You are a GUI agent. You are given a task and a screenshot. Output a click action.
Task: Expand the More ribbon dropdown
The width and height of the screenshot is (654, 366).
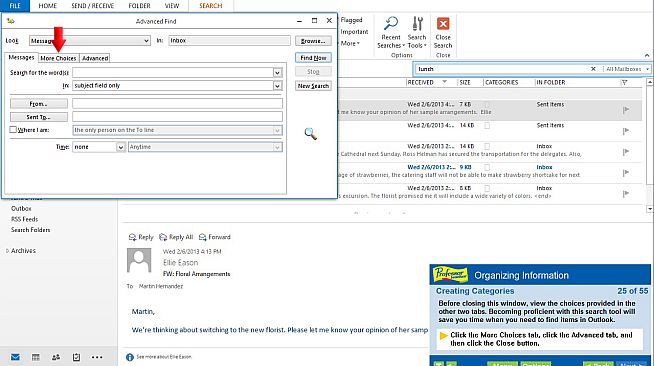(x=350, y=43)
